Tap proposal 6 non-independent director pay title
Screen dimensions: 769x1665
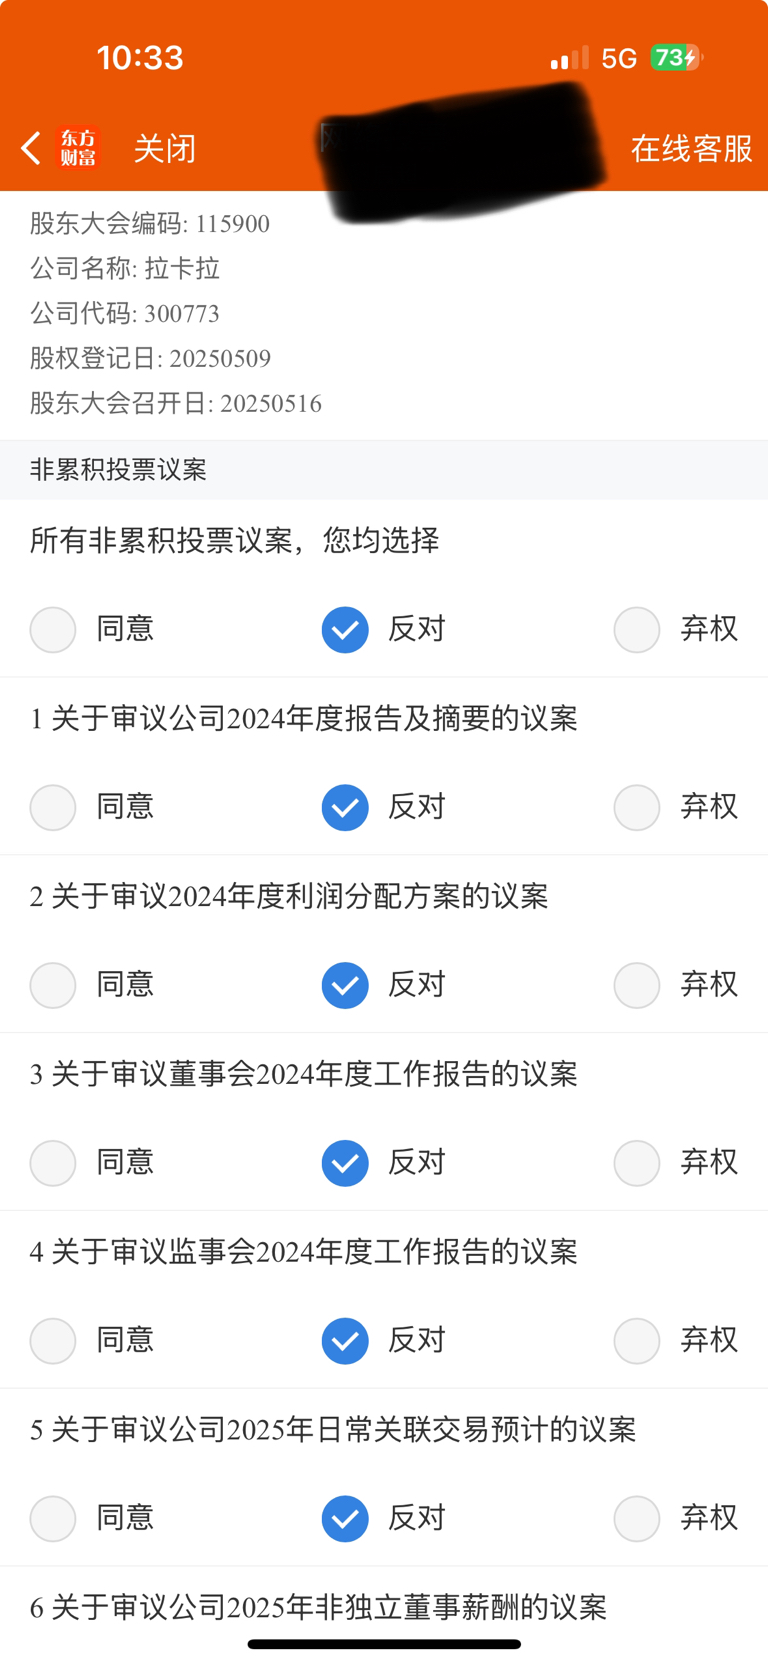pos(318,1607)
